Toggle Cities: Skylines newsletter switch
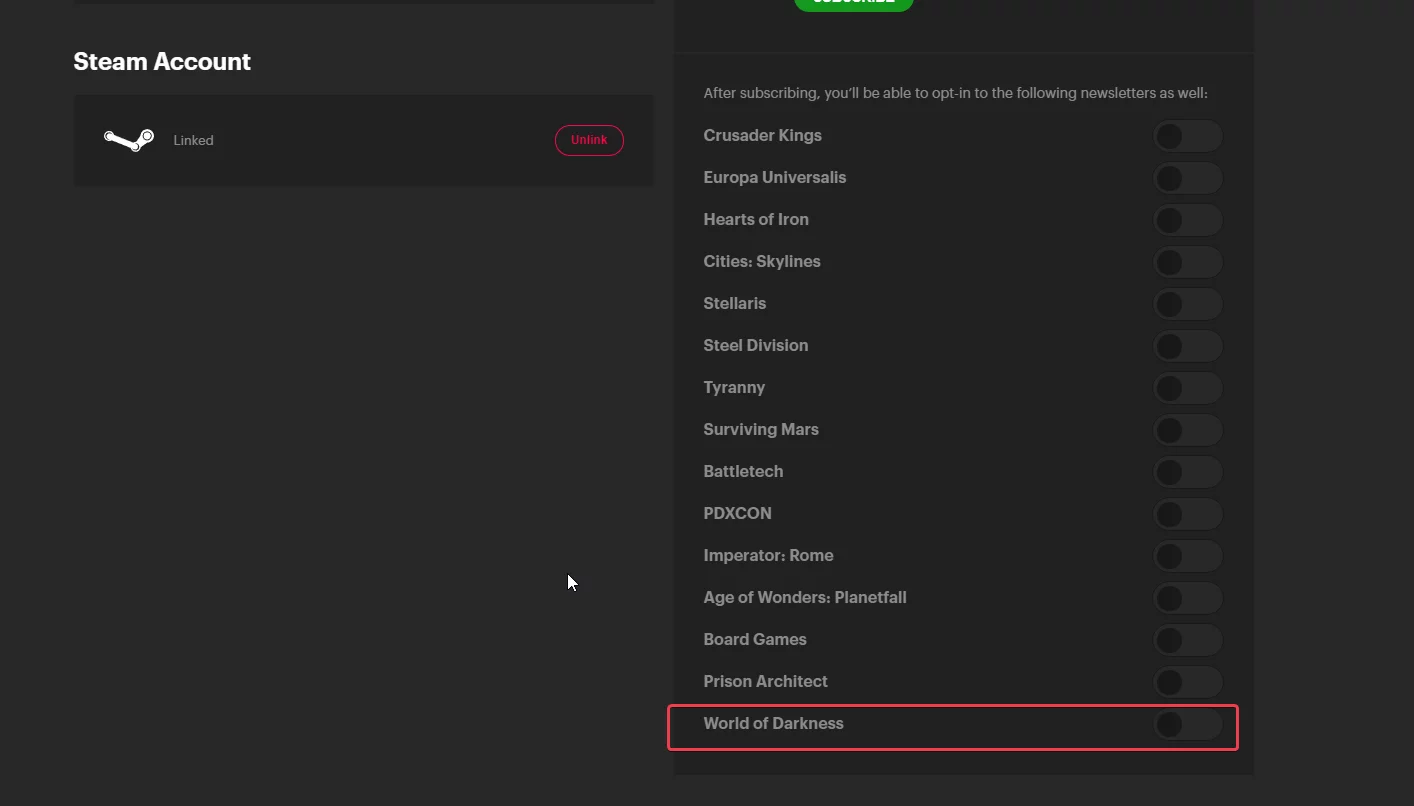The width and height of the screenshot is (1414, 806). [1188, 262]
